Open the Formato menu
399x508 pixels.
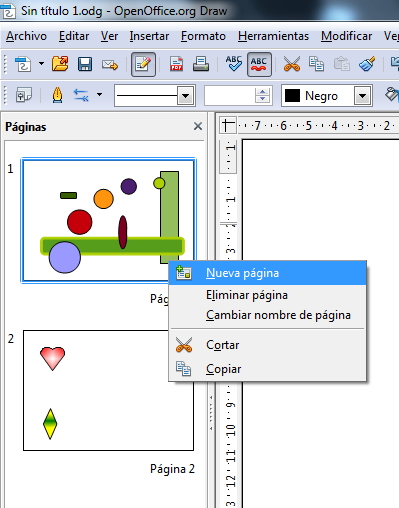pos(203,36)
